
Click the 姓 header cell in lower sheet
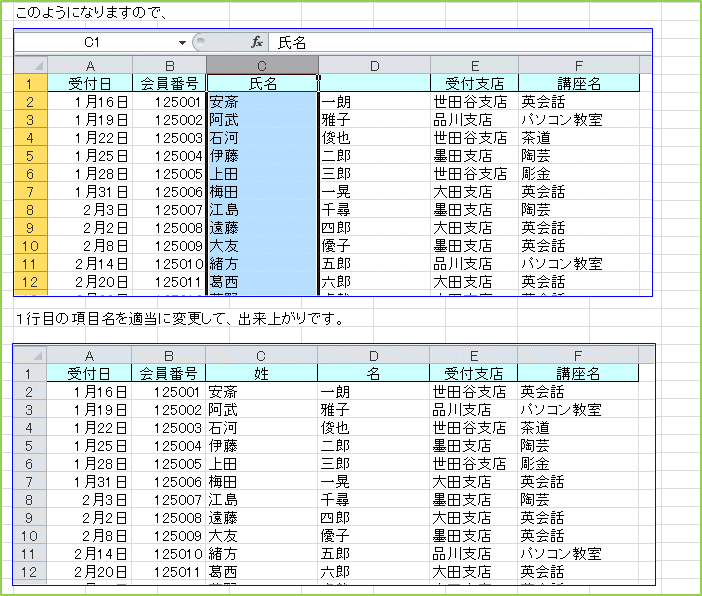pyautogui.click(x=261, y=373)
